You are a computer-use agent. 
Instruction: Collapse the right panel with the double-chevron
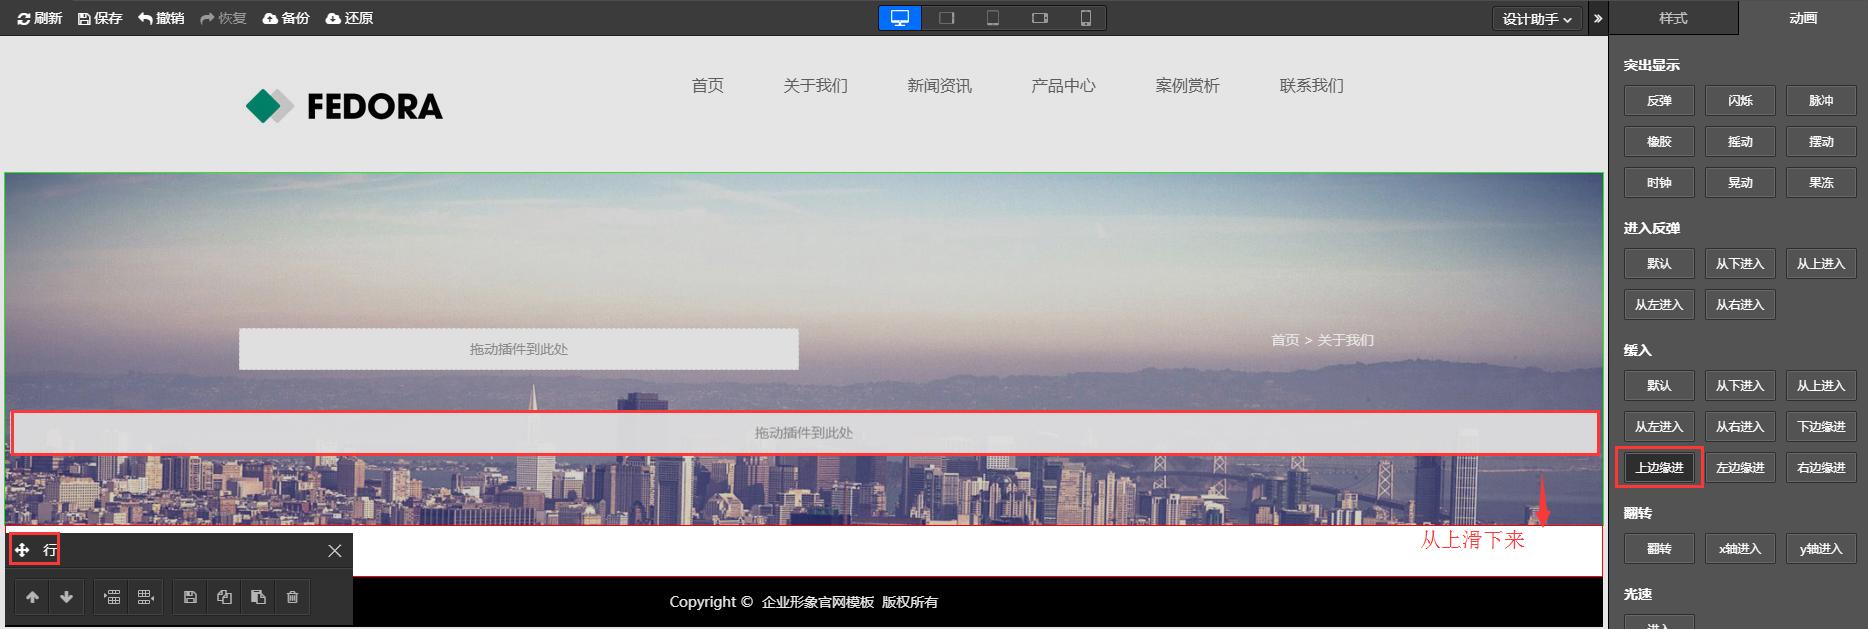(1597, 18)
